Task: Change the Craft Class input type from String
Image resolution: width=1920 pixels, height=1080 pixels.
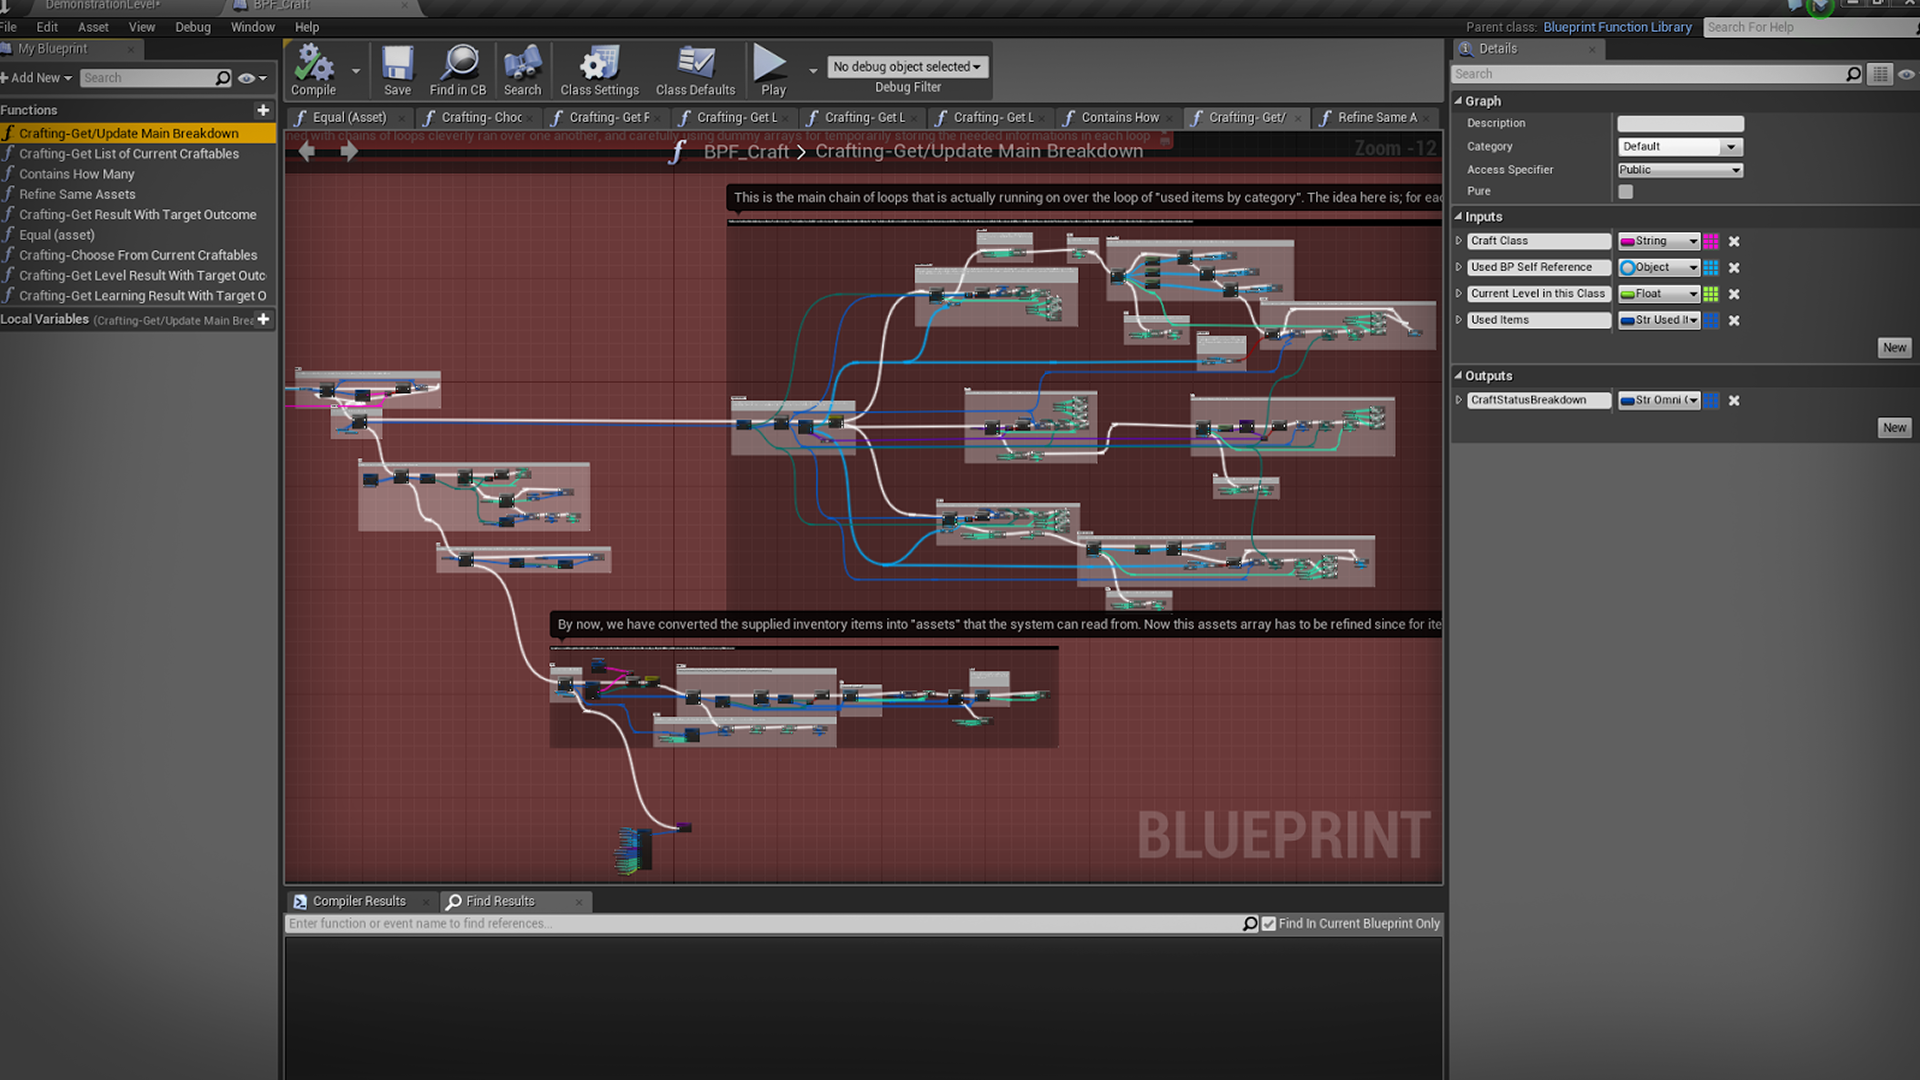Action: (x=1658, y=241)
